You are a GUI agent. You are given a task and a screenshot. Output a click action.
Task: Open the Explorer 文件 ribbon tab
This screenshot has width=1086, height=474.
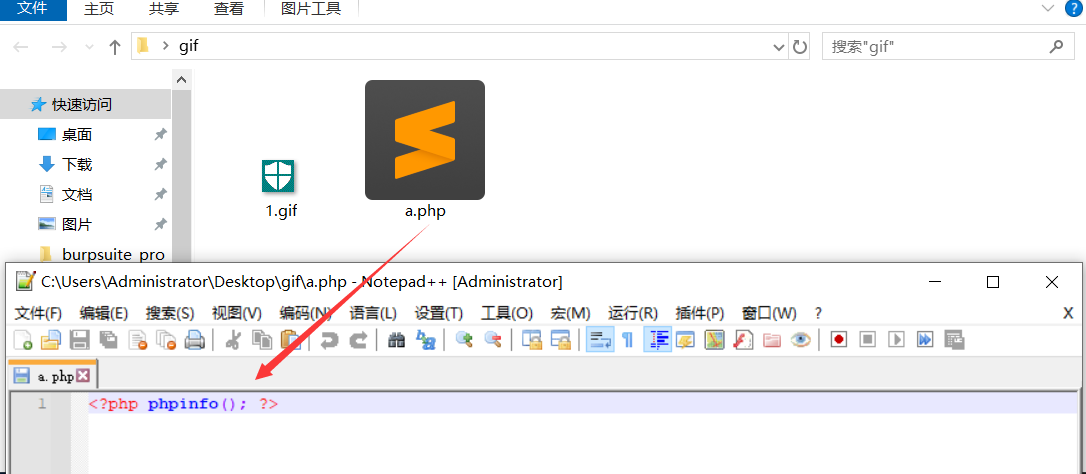pyautogui.click(x=33, y=9)
